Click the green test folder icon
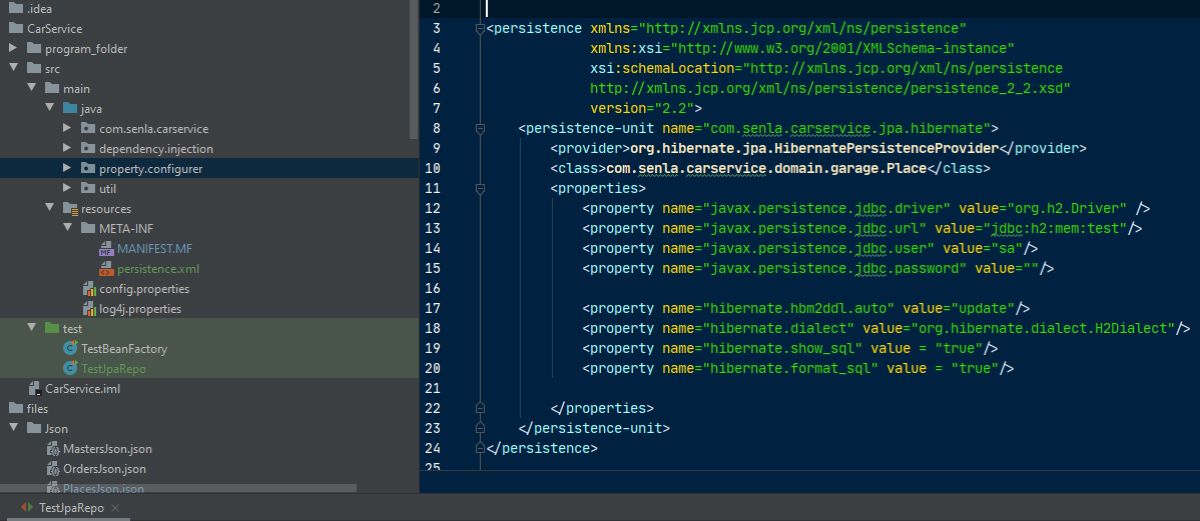The width and height of the screenshot is (1200, 521). [x=51, y=328]
